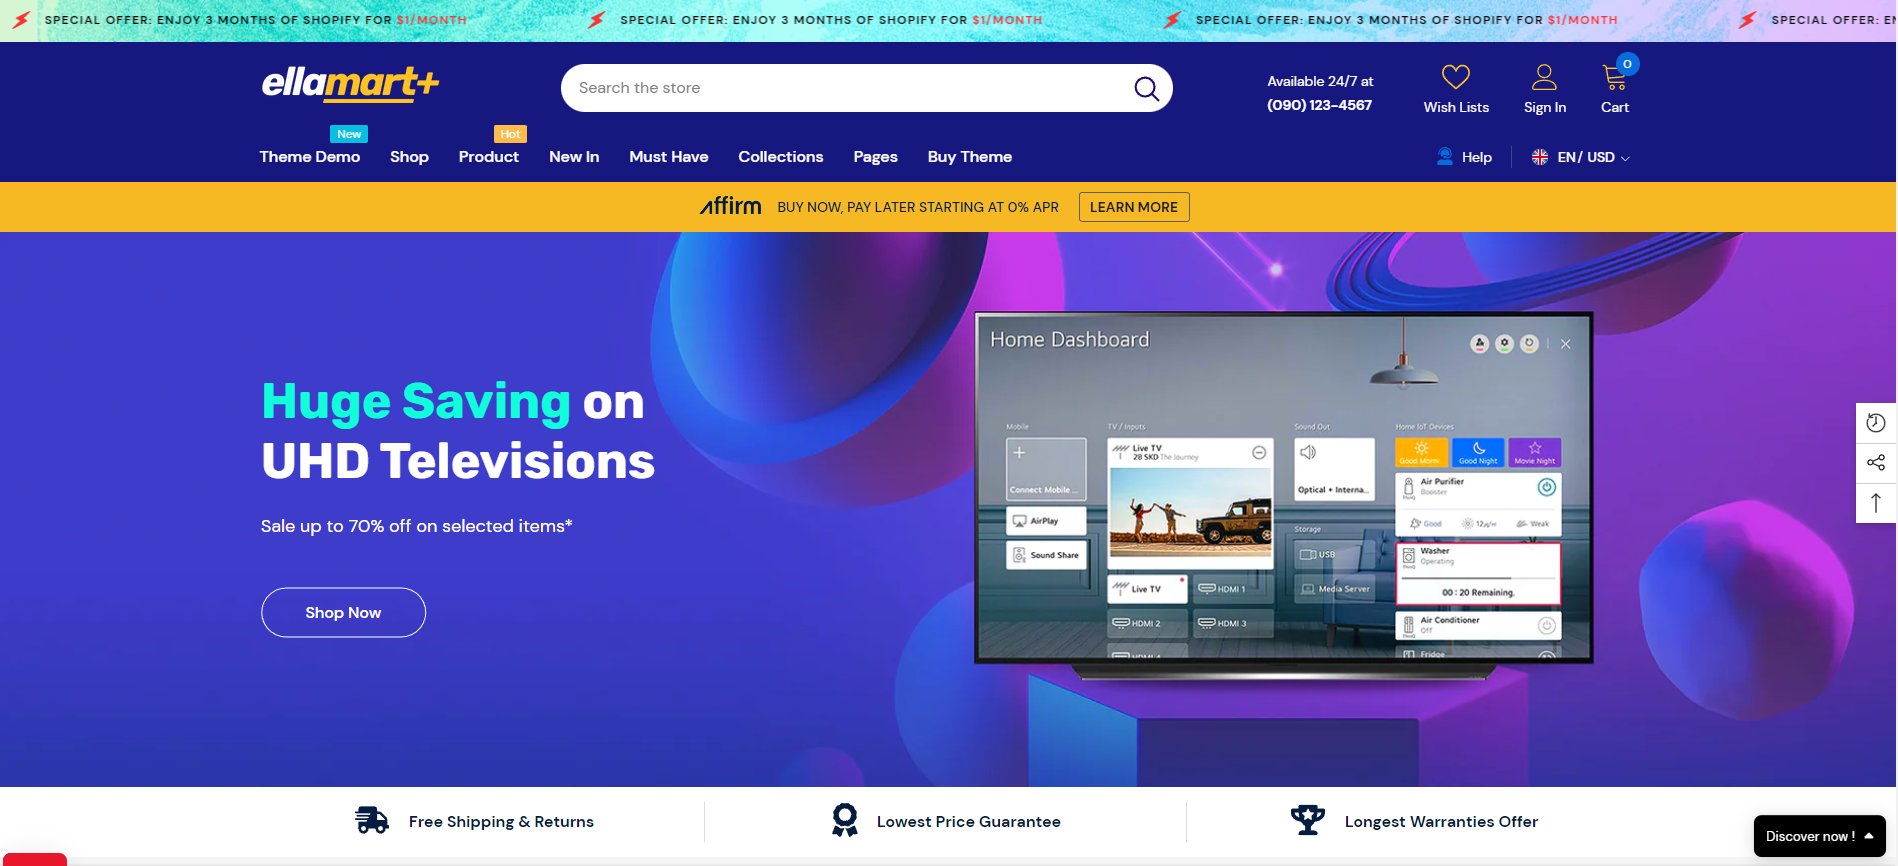Click phone number (090) 123-4567
The width and height of the screenshot is (1898, 866).
[1320, 105]
